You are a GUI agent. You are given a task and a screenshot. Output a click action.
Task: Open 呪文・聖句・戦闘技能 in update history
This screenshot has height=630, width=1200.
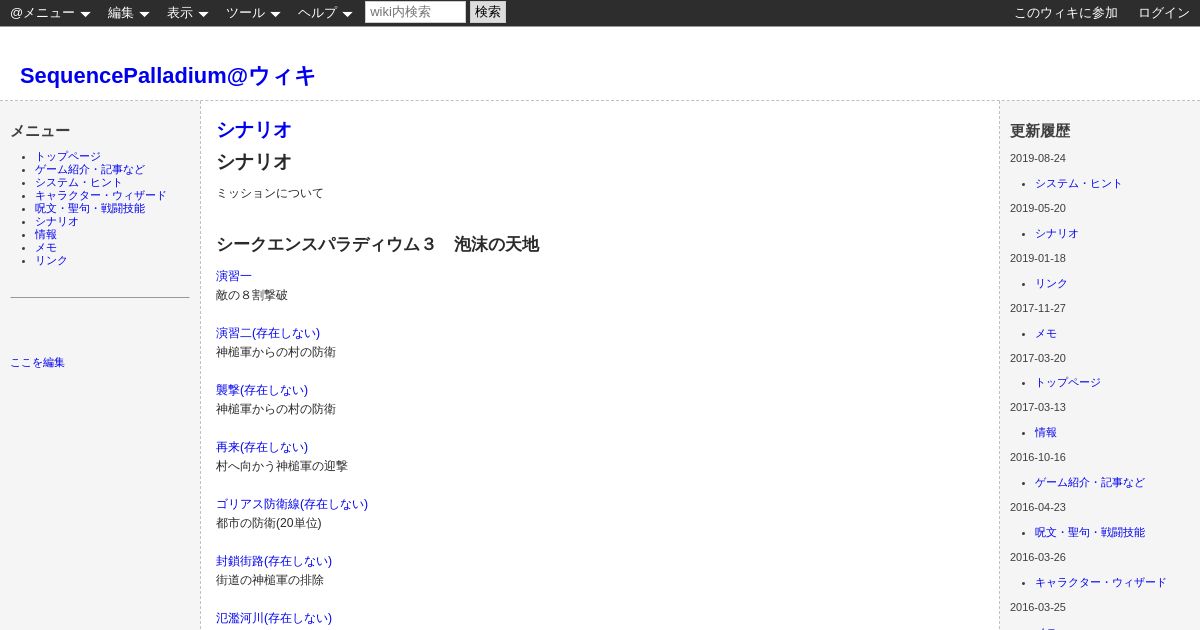[x=1090, y=533]
